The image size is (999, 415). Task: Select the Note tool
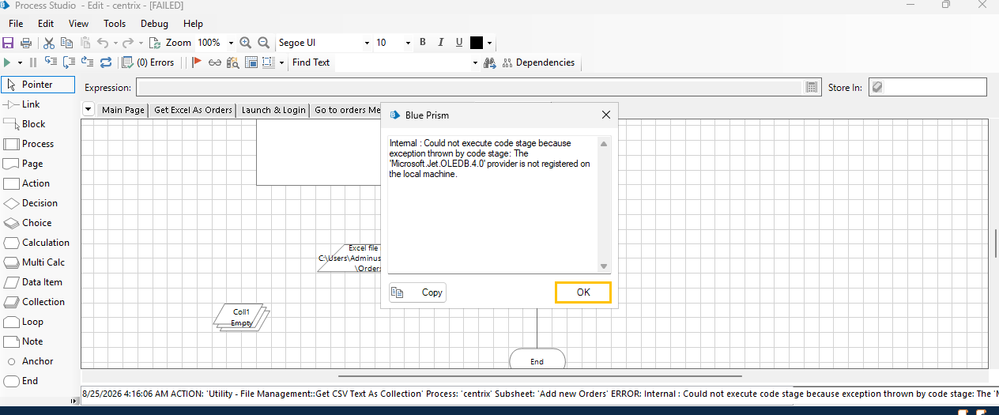[32, 341]
